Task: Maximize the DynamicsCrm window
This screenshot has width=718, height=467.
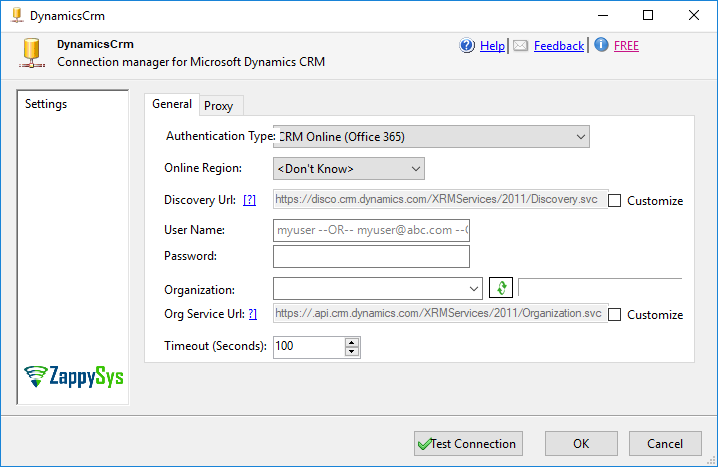Action: [x=648, y=16]
